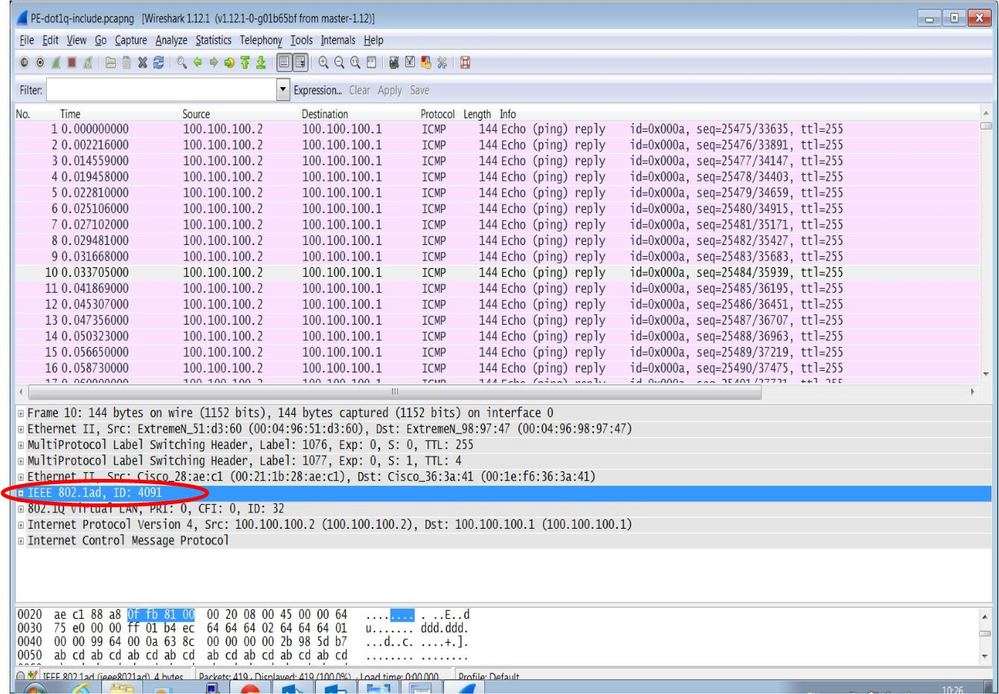Select packet 5 with seq=25479/34659
Viewport: 999px width, 694px height.
pos(497,192)
